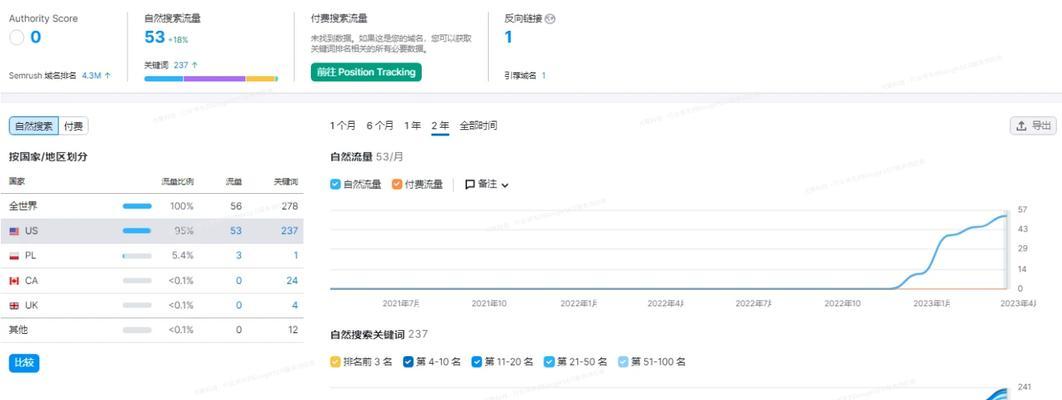The width and height of the screenshot is (1062, 400).
Task: Select the 其他 row
Action: [152, 330]
